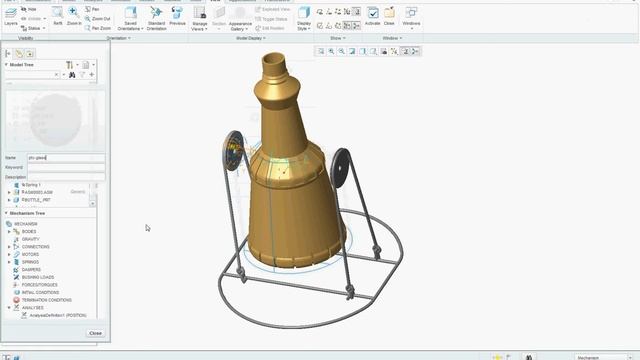Collapse the Mechanism Tree section

pos(6,213)
